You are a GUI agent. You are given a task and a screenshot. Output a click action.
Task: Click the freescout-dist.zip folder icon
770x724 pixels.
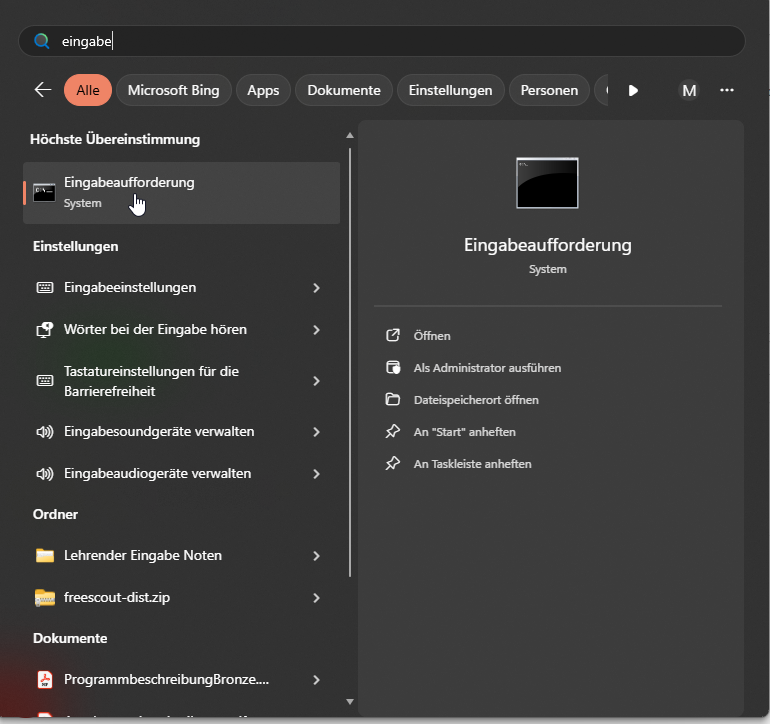tap(45, 598)
